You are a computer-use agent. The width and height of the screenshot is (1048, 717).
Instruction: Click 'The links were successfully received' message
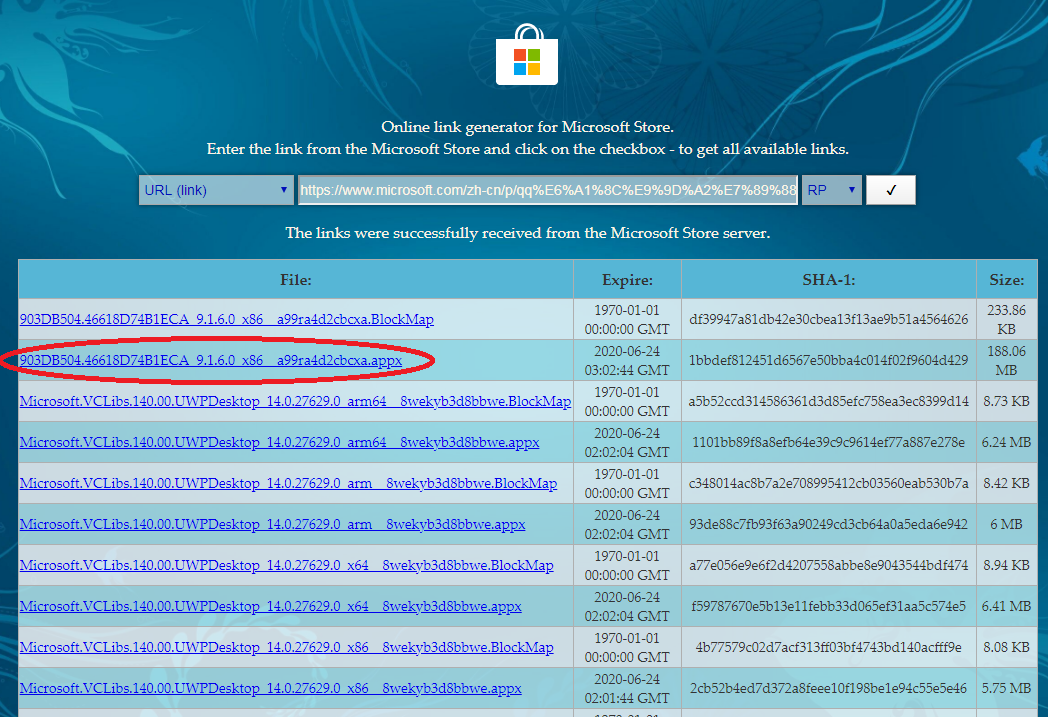(x=527, y=233)
